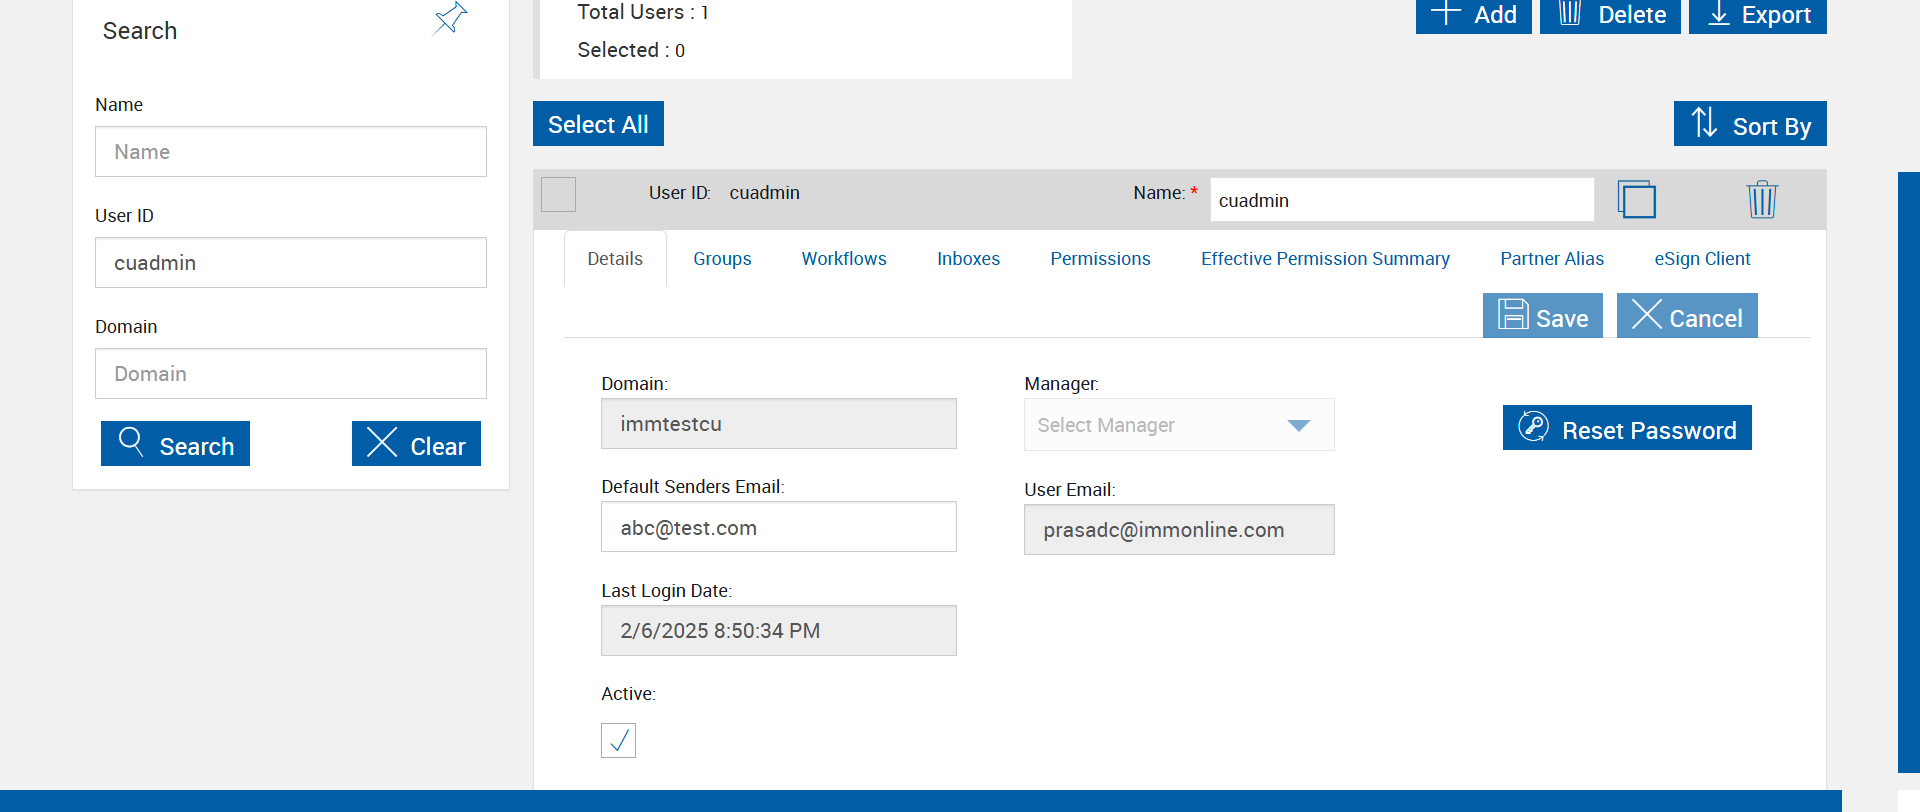This screenshot has width=1920, height=812.
Task: Switch to the eSign Client tab
Action: (x=1702, y=259)
